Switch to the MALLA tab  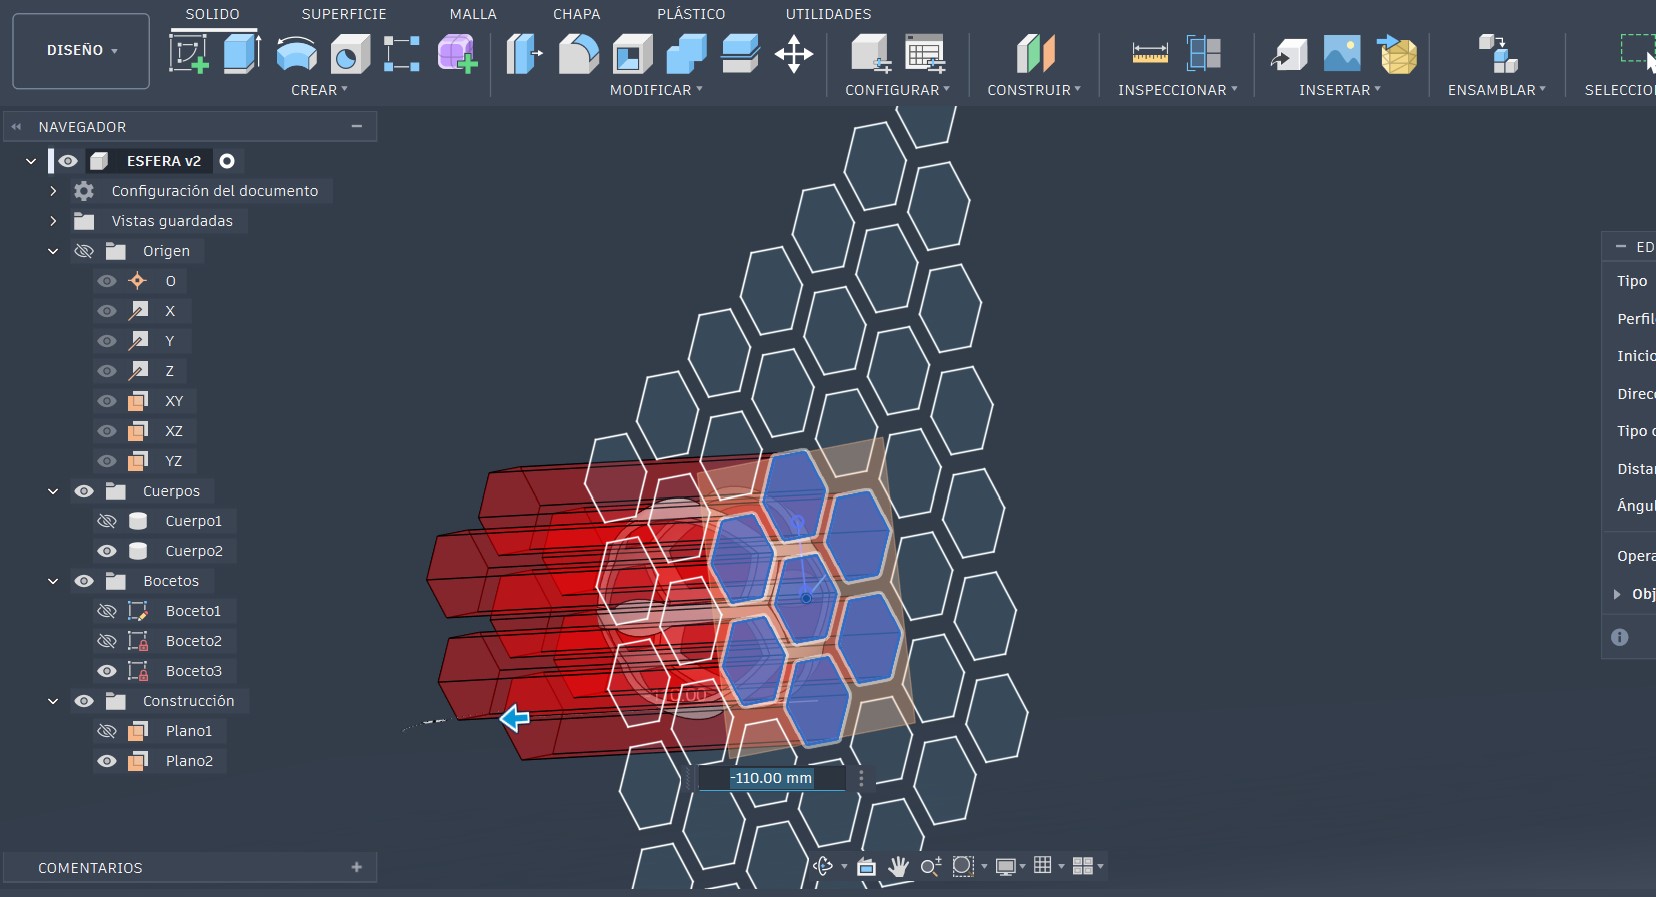pos(473,14)
